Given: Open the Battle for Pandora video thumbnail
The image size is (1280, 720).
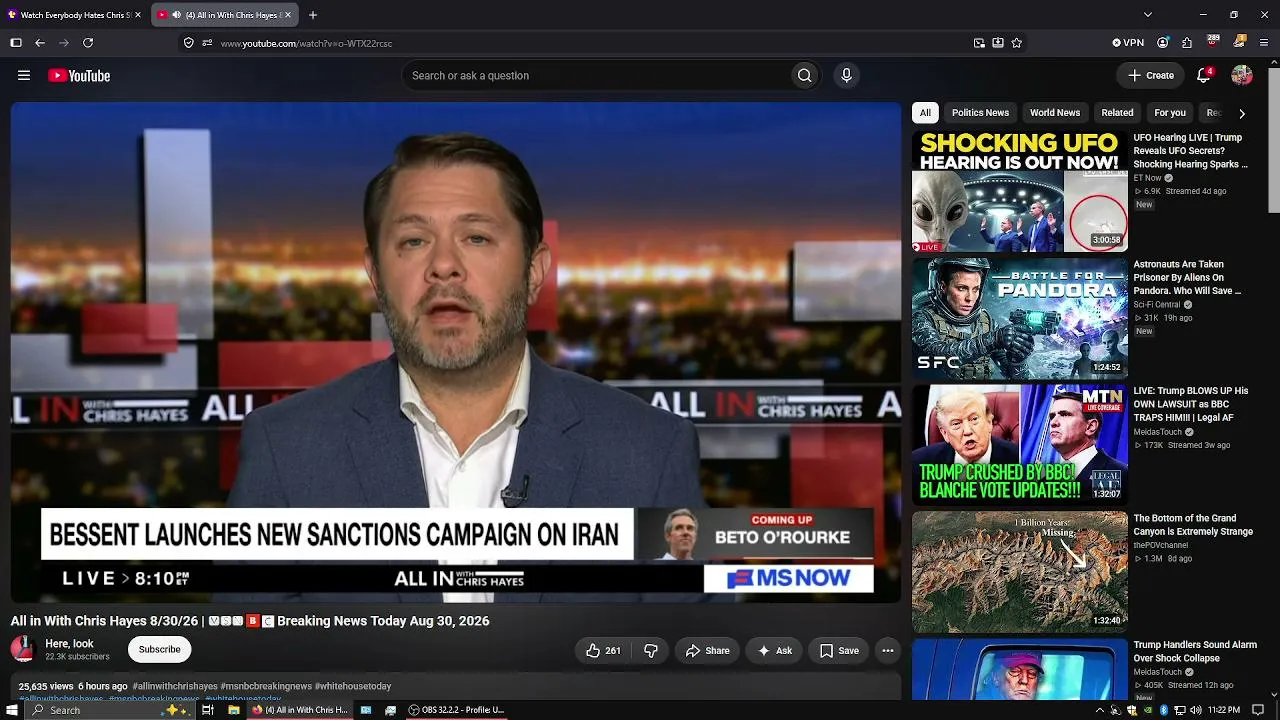Looking at the screenshot, I should [1020, 319].
